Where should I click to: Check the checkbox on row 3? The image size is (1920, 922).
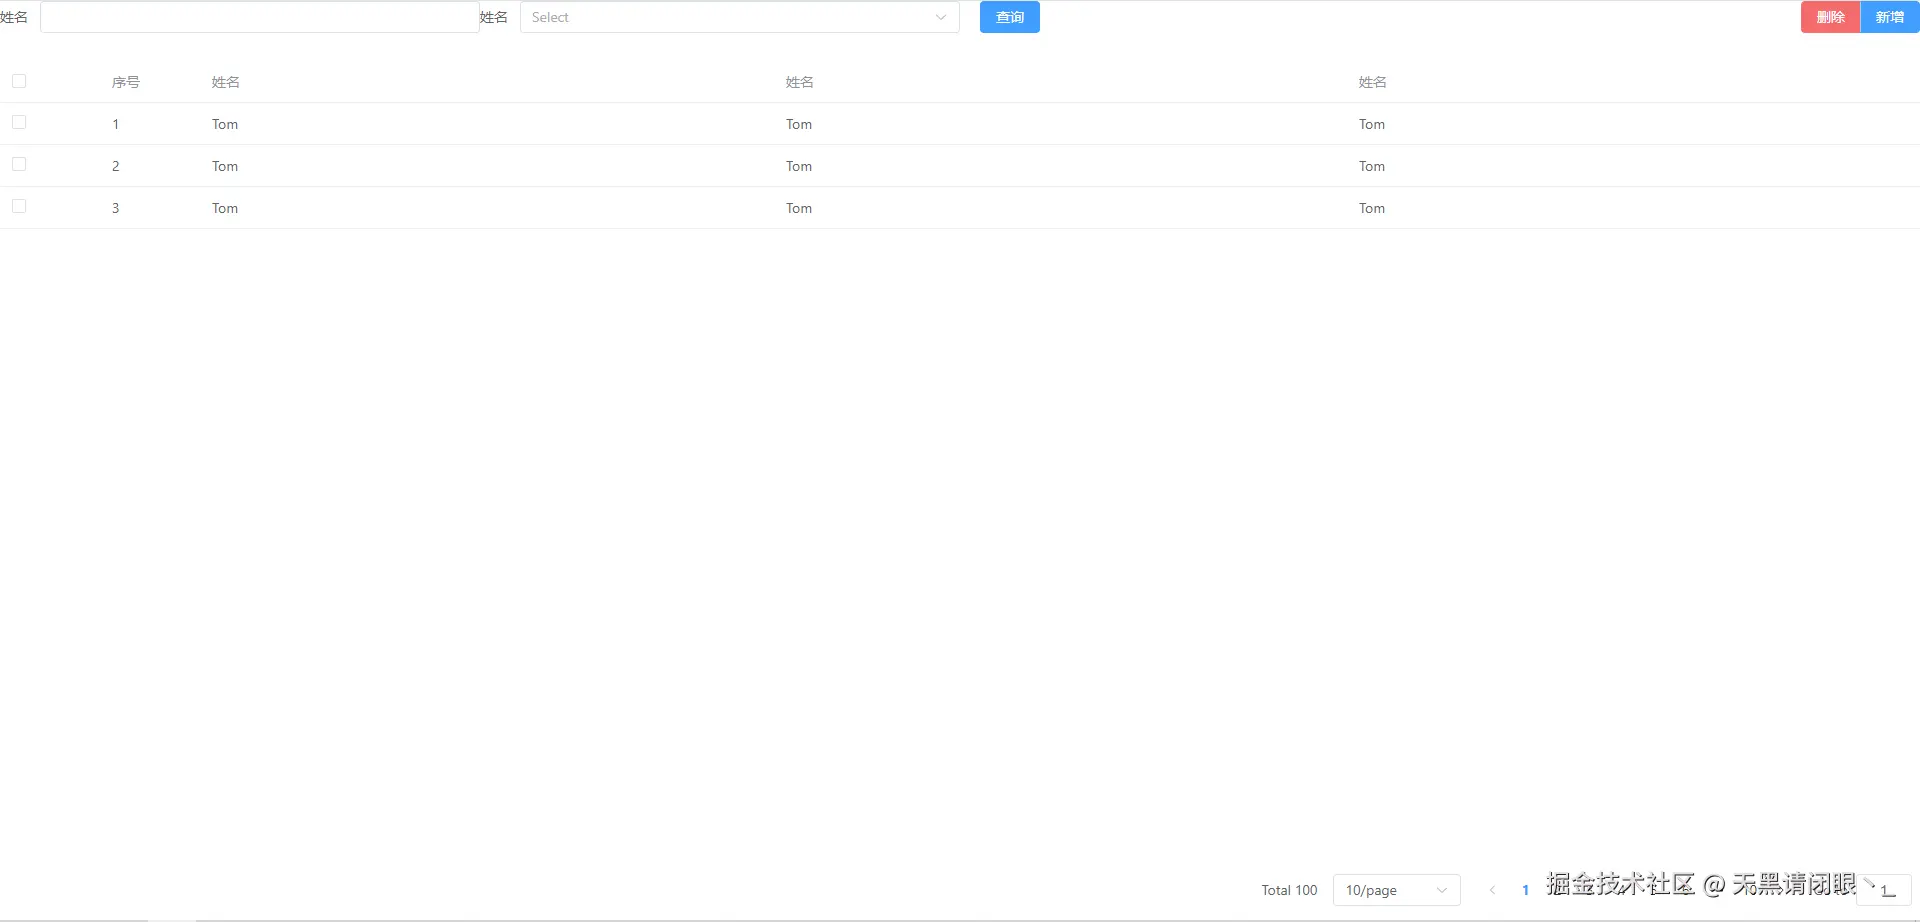[x=19, y=206]
